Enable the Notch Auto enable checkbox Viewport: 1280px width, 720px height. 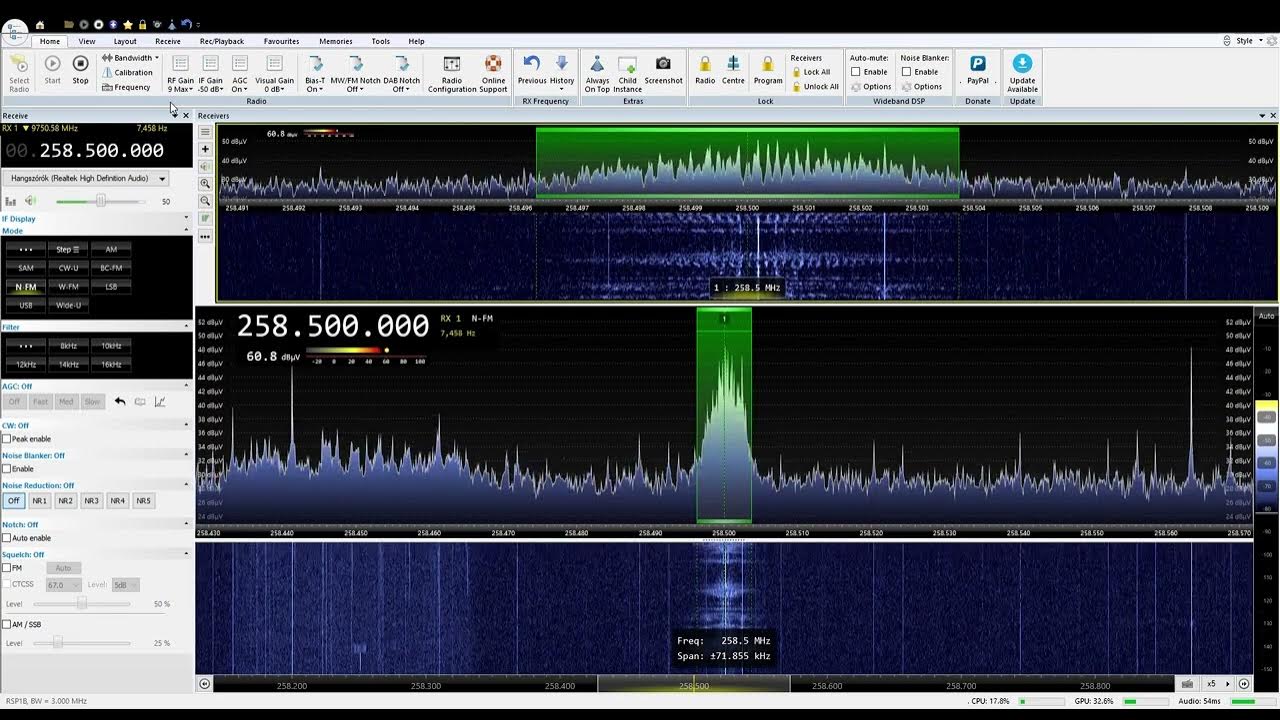tap(7, 538)
